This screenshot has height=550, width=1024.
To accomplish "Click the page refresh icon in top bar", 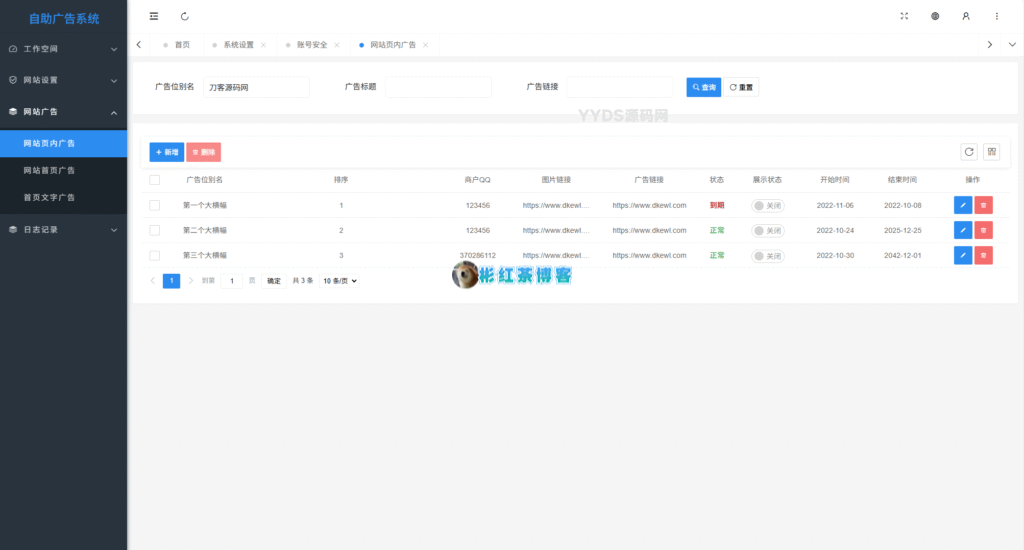I will pos(185,16).
